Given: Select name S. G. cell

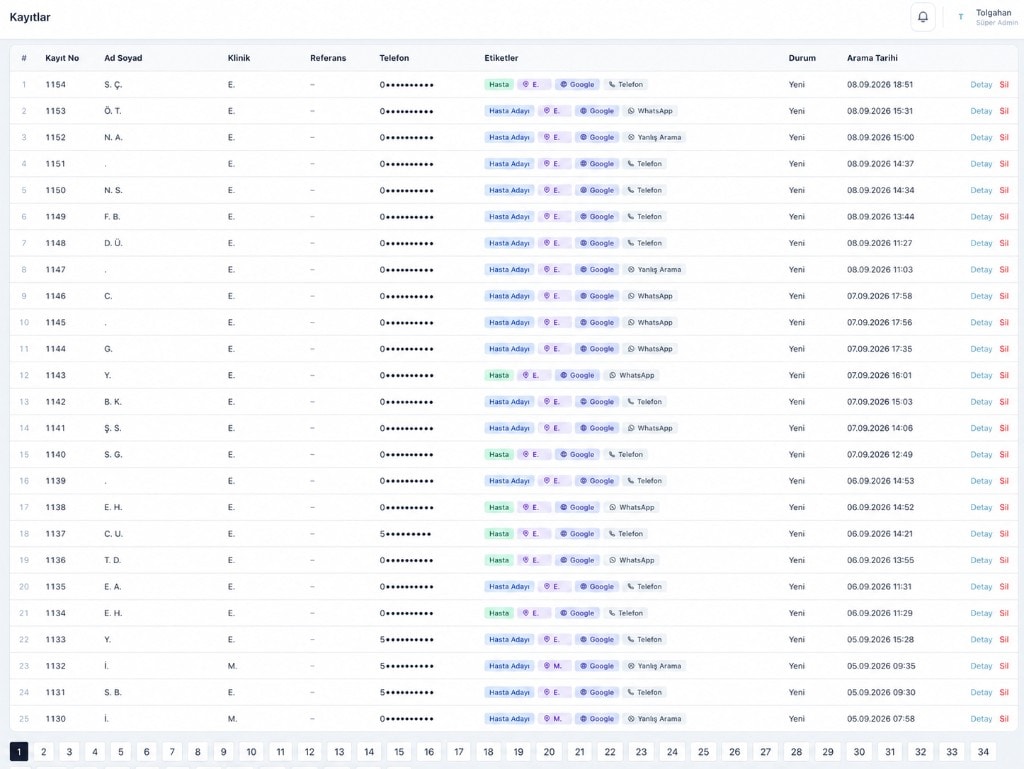Looking at the screenshot, I should click(113, 454).
